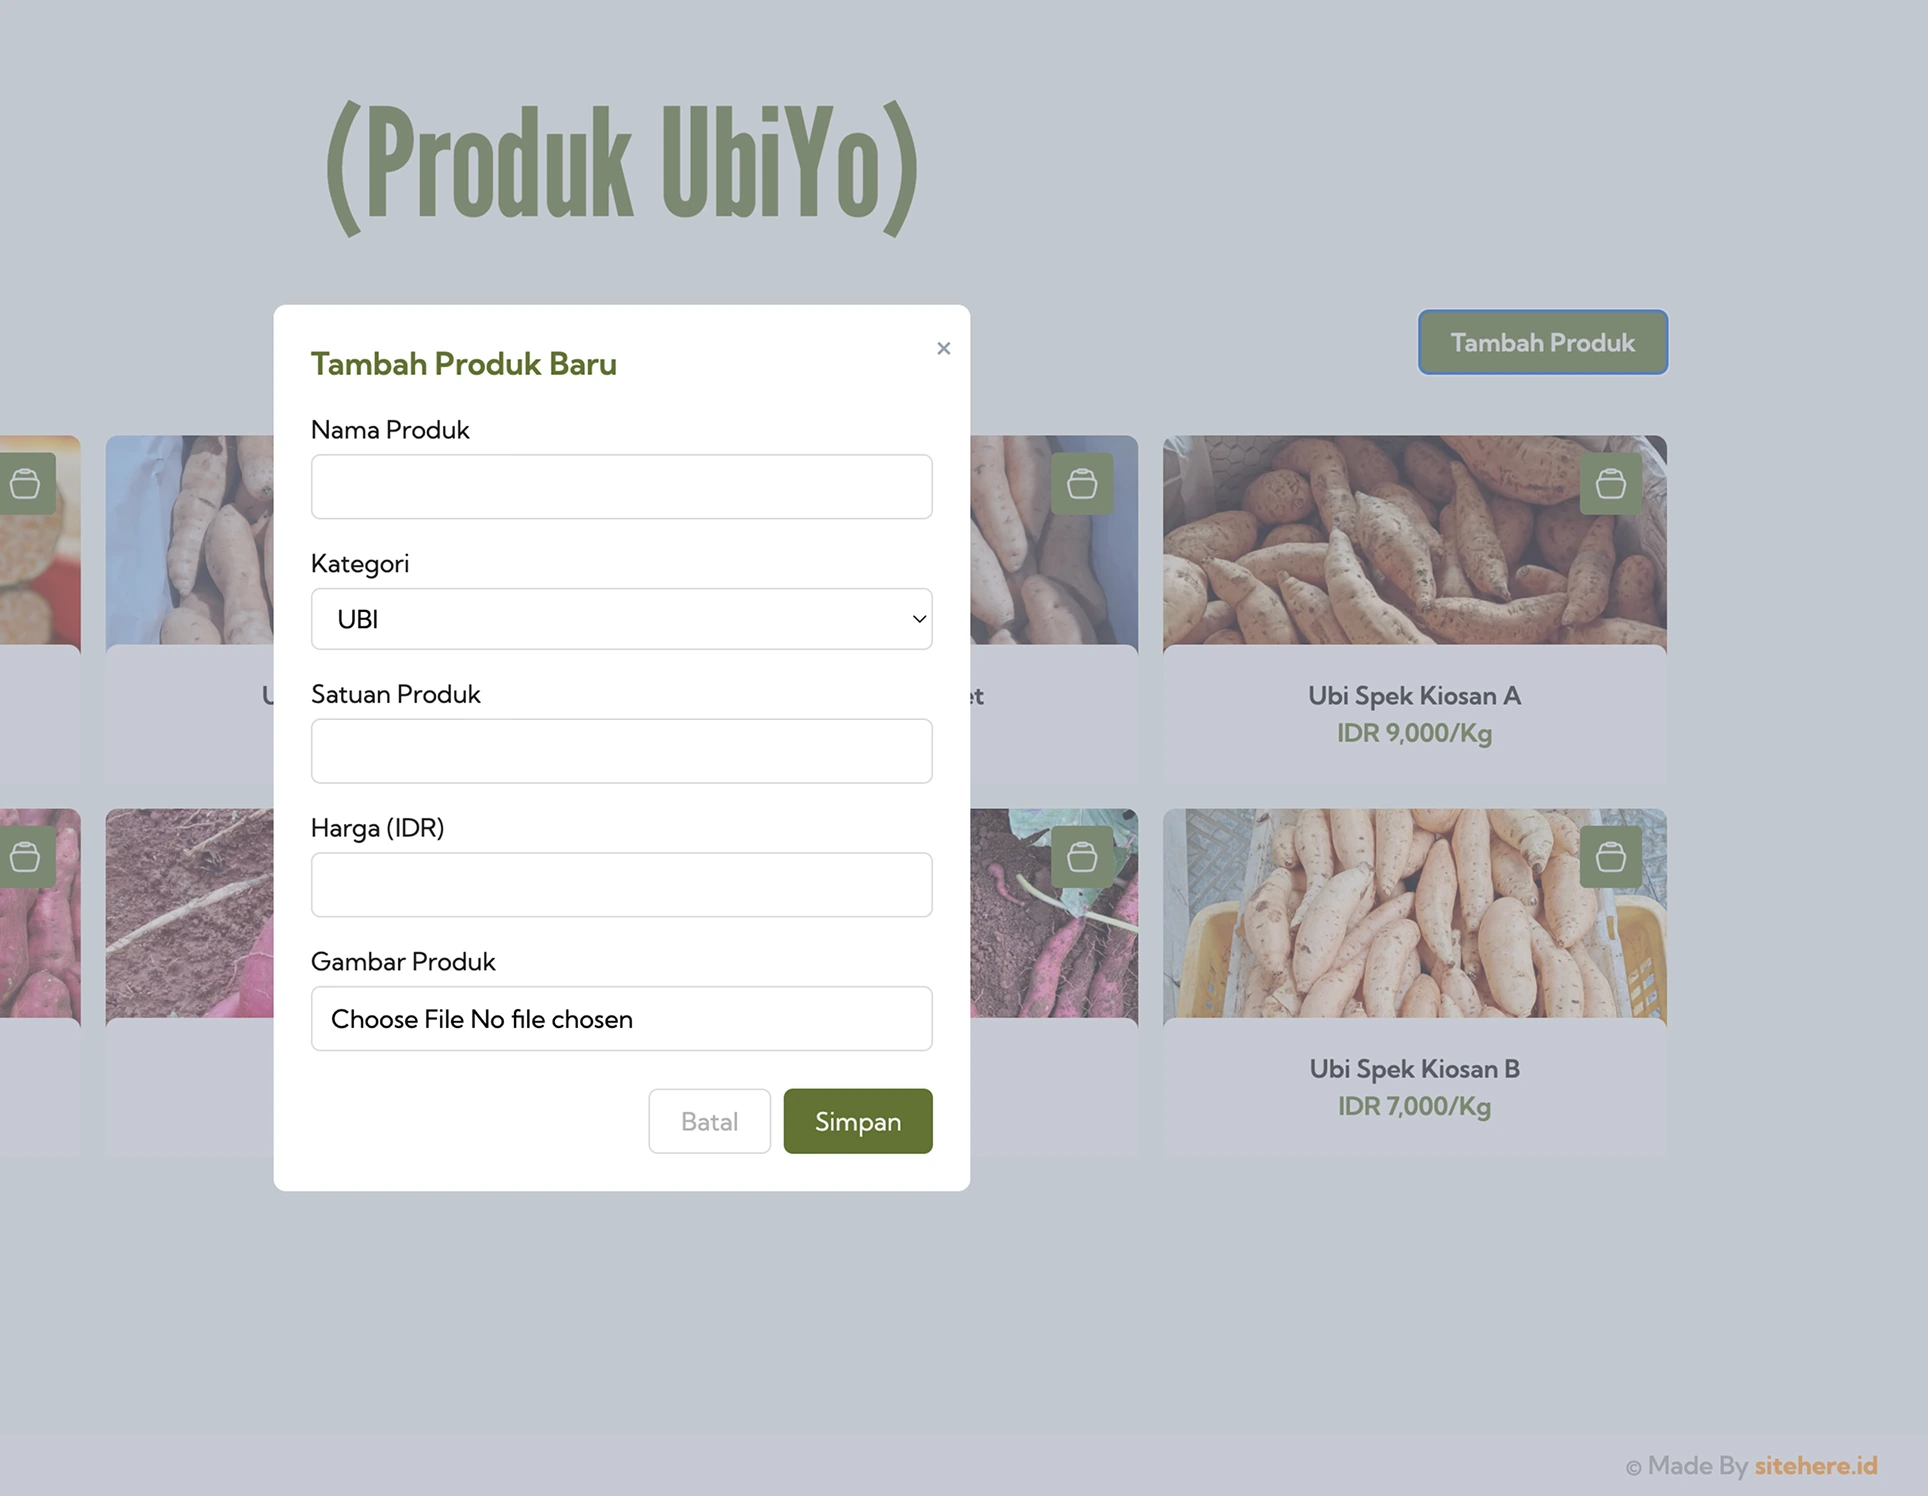The width and height of the screenshot is (1928, 1496).
Task: Open the Kategori dropdown showing UBI
Action: pos(621,619)
